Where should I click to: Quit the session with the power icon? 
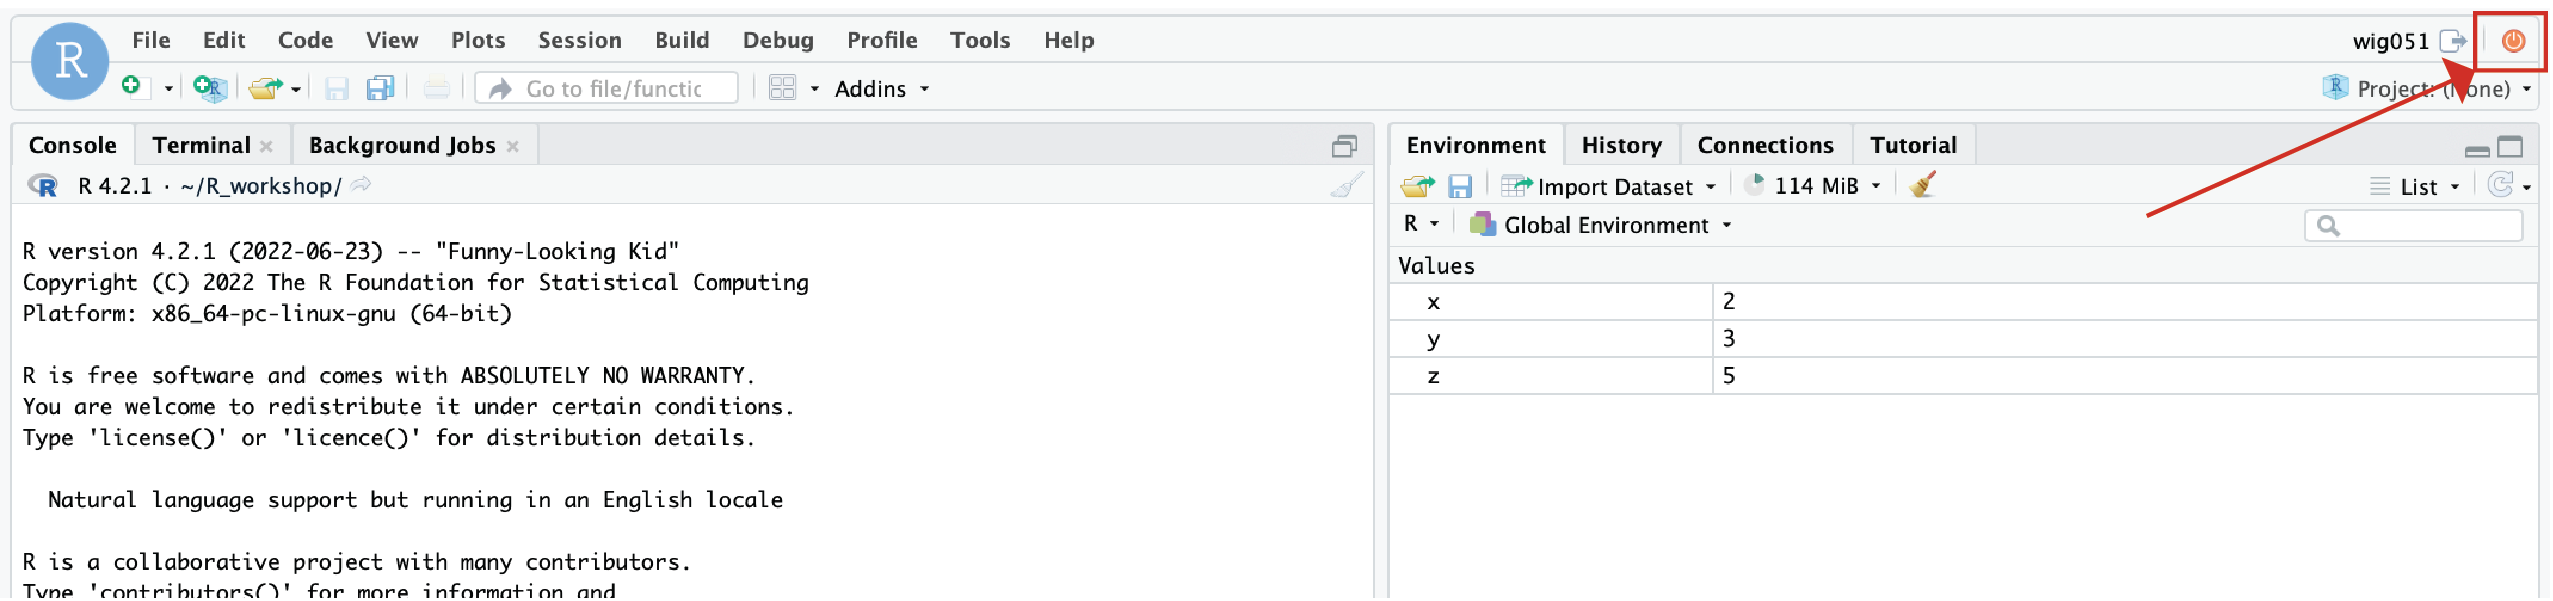2512,41
